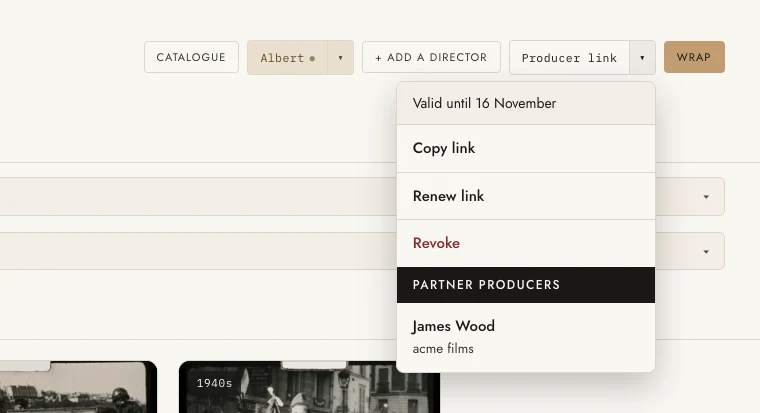The image size is (760, 413).
Task: Select the Albert director button
Action: (287, 58)
